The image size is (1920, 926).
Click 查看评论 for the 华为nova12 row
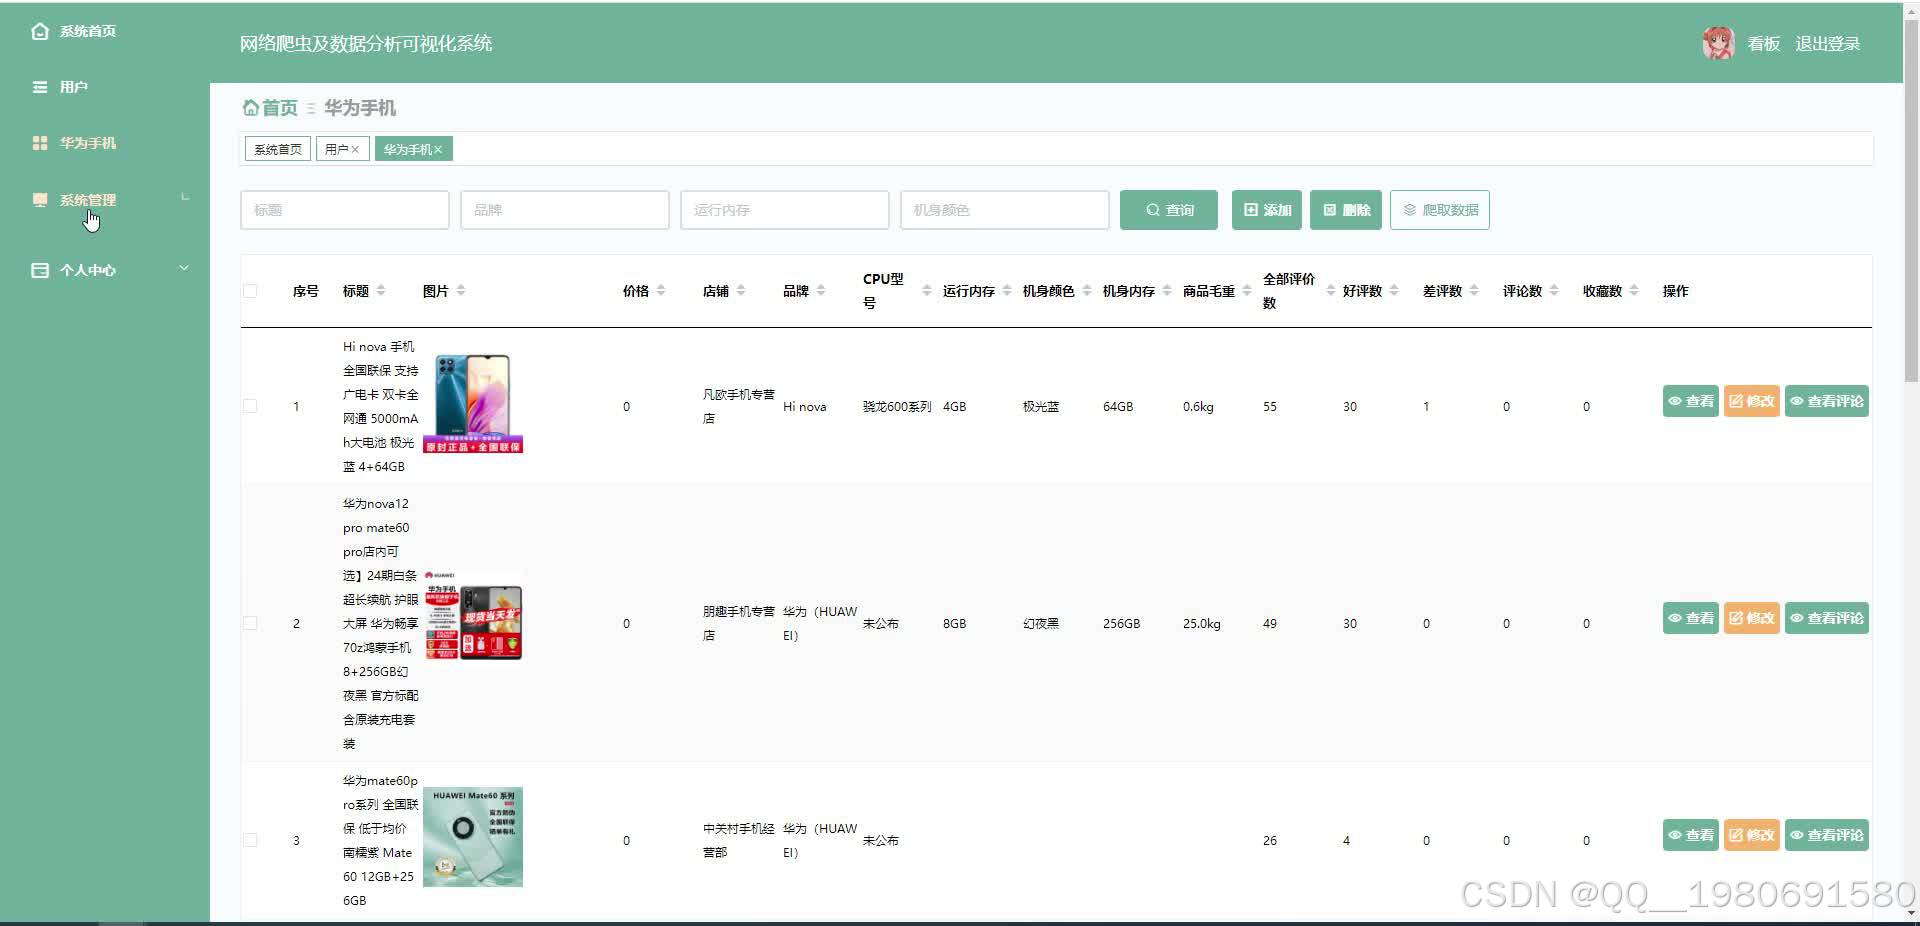tap(1827, 618)
